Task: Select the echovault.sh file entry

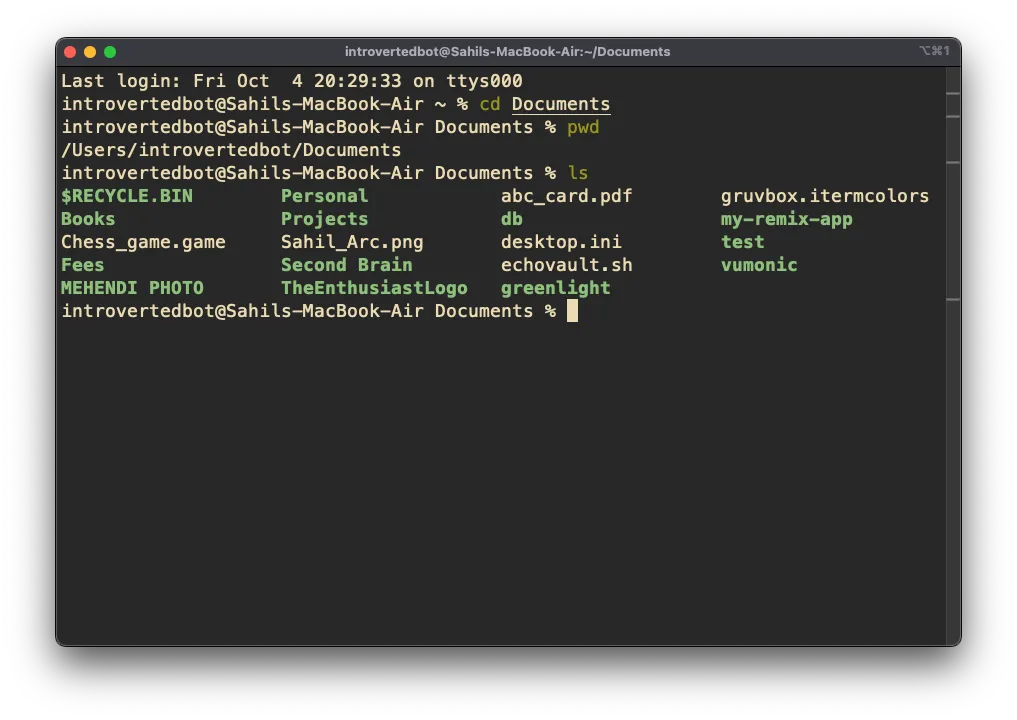Action: point(566,265)
